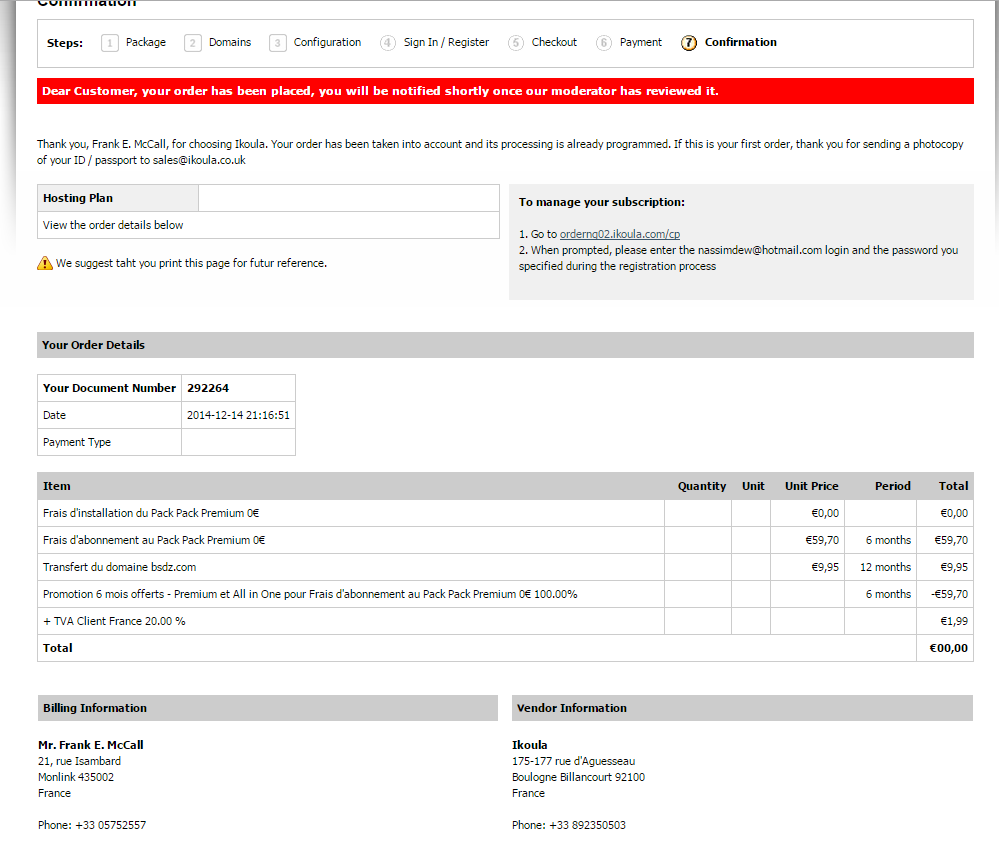Click the step 1 number icon
999x850 pixels.
pyautogui.click(x=110, y=43)
